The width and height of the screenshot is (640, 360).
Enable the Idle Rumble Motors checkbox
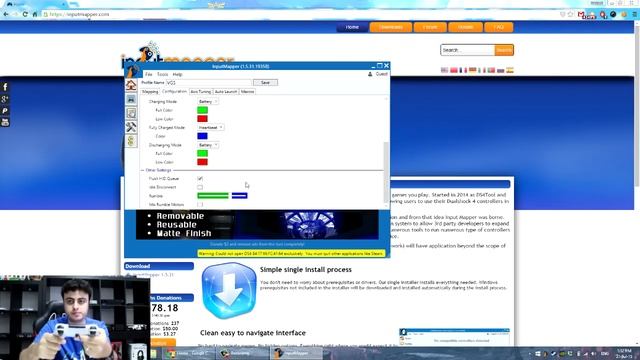pyautogui.click(x=200, y=204)
